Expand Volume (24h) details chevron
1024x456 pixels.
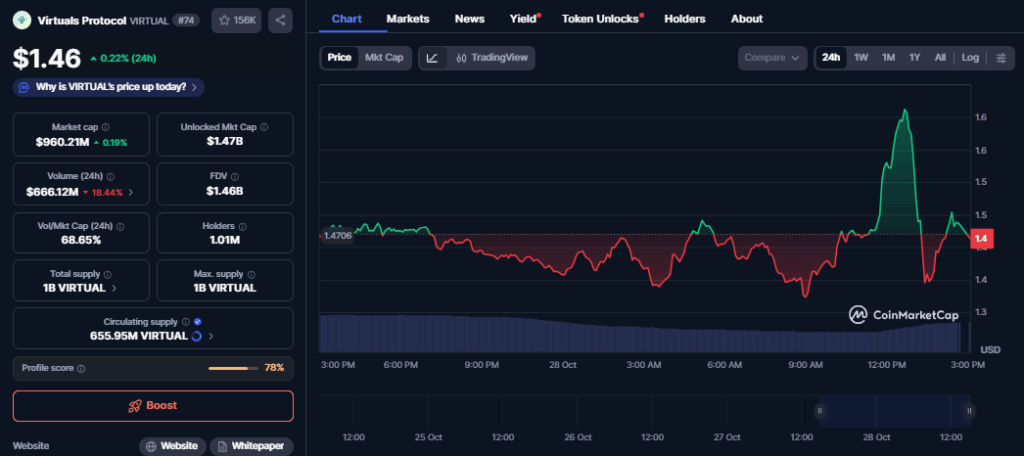131,193
